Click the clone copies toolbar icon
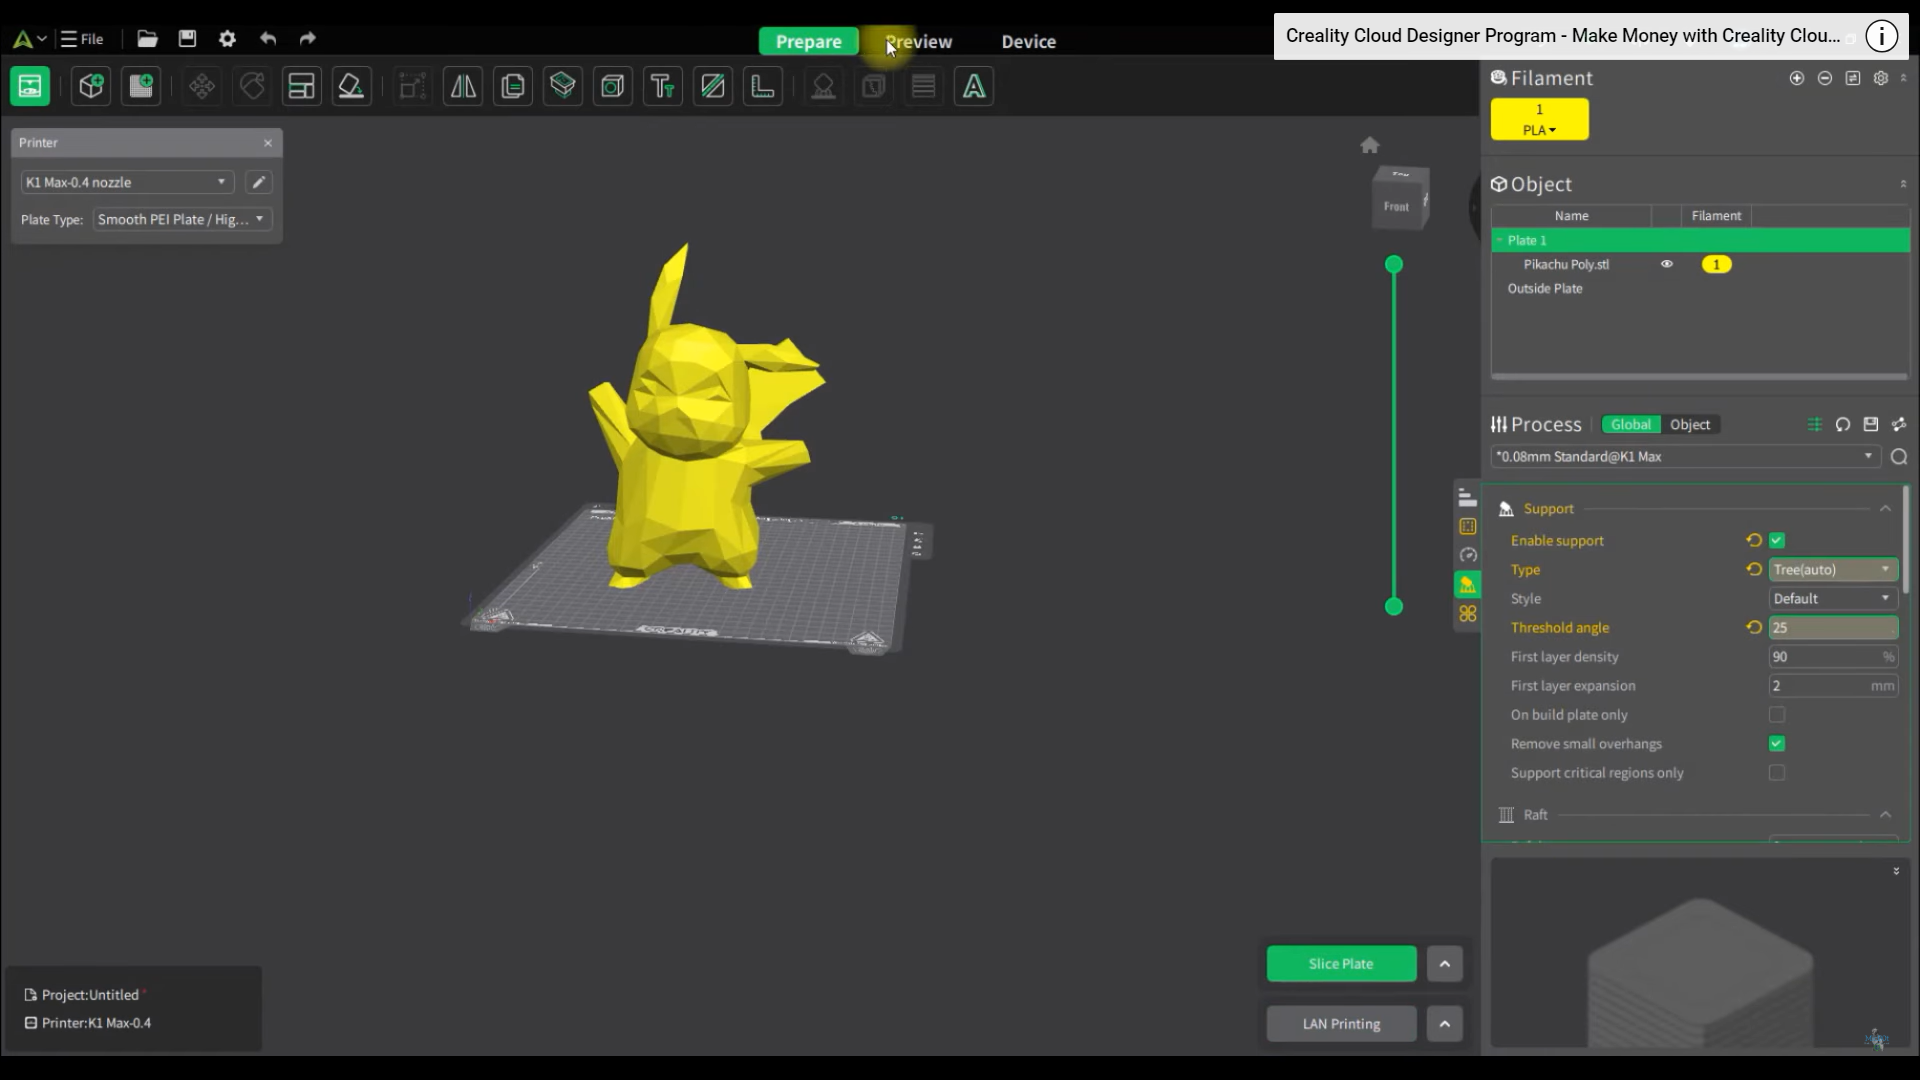 [x=513, y=87]
